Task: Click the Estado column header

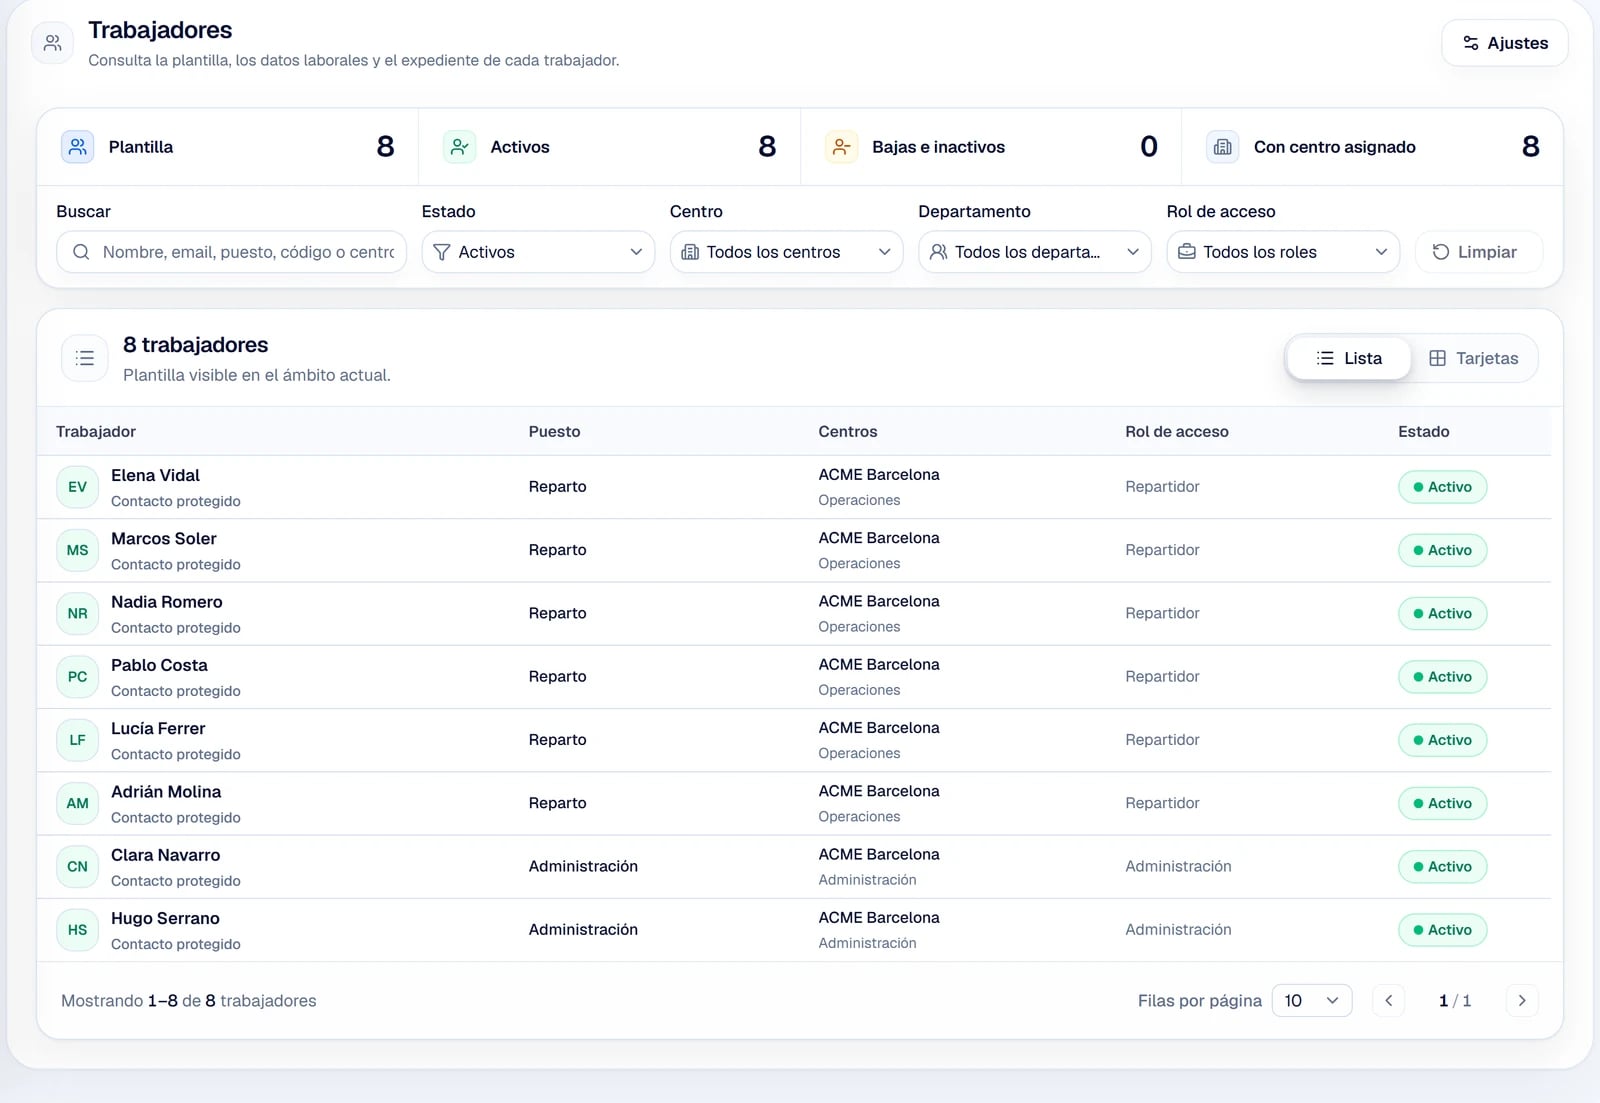Action: click(1424, 431)
